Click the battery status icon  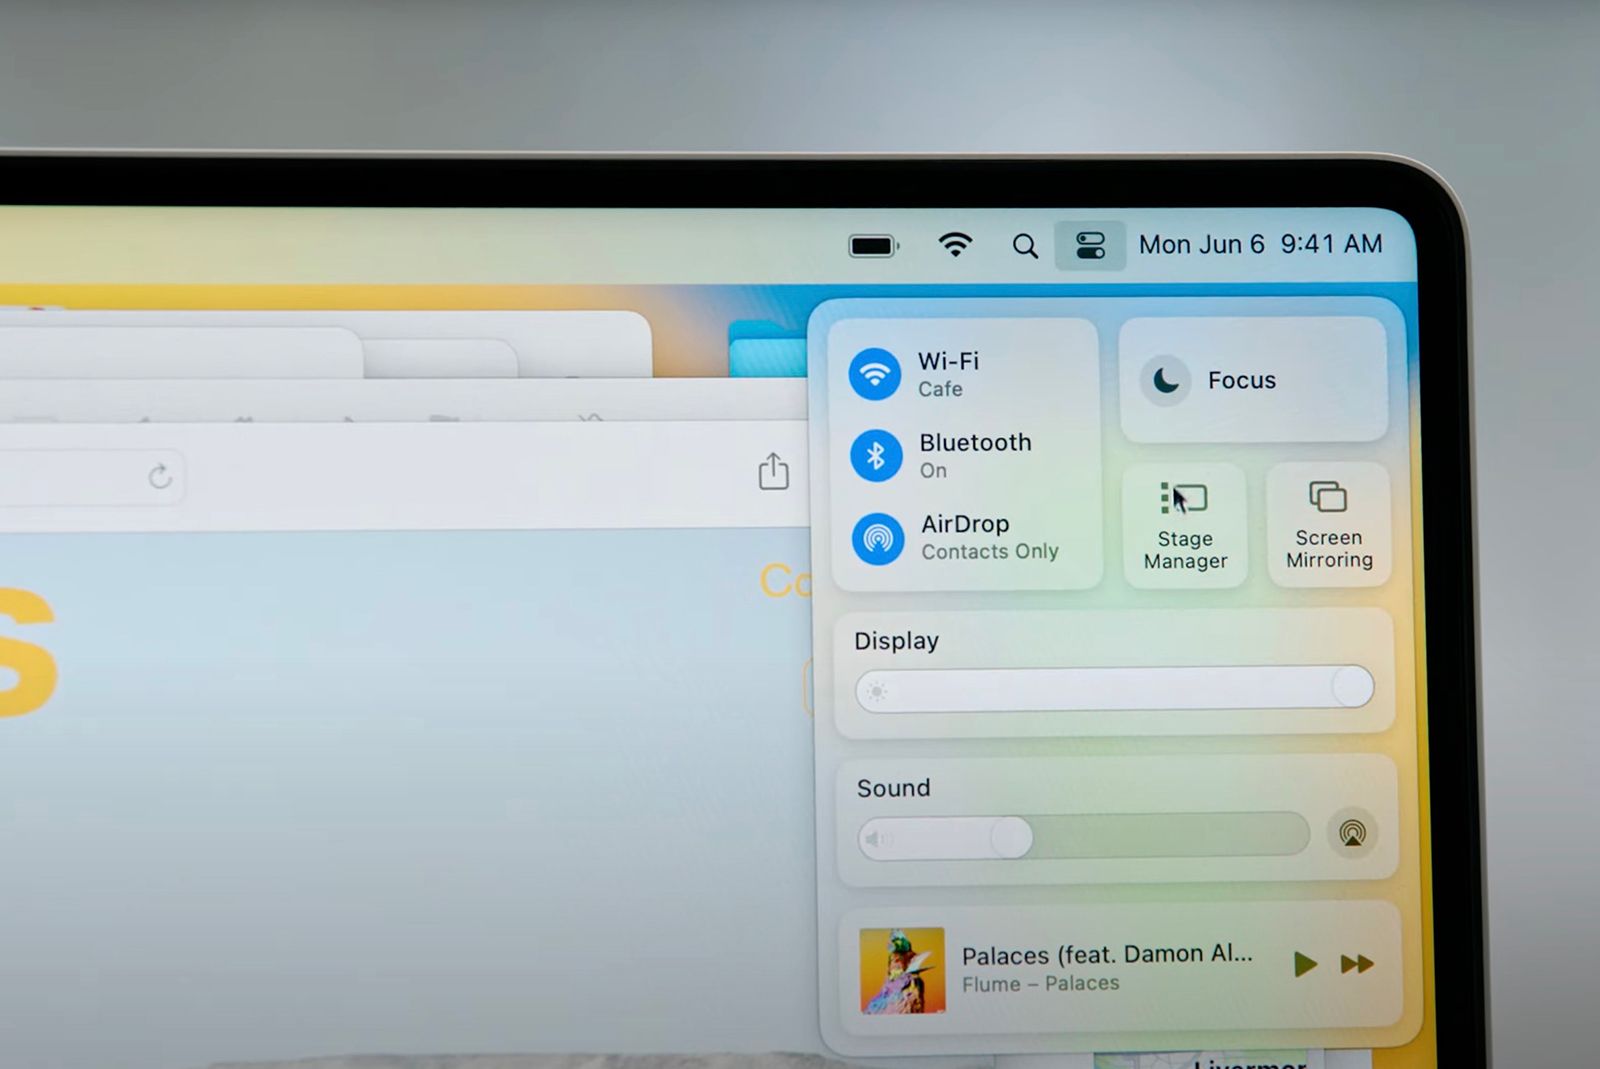click(x=874, y=245)
